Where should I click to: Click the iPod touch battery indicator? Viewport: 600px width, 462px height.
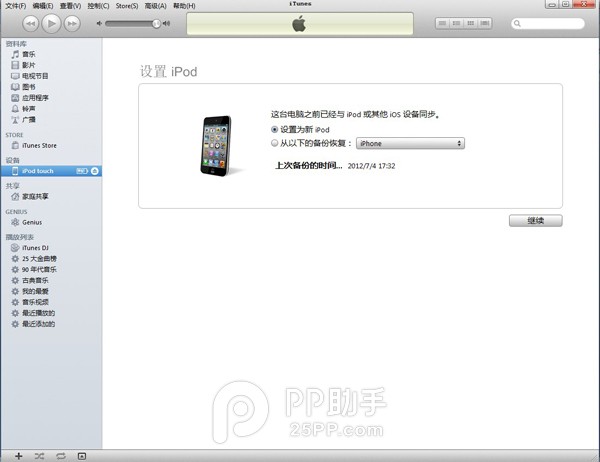coord(82,171)
